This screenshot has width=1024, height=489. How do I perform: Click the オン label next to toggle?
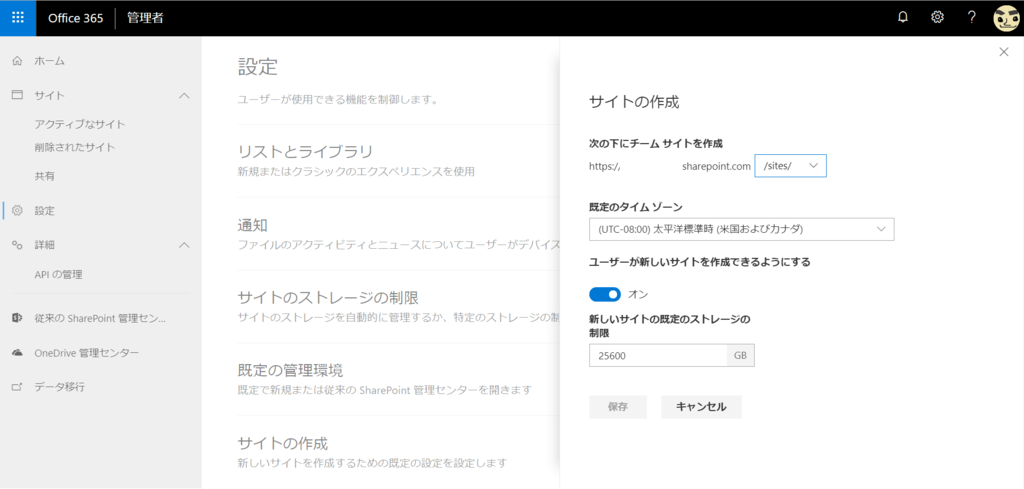[638, 294]
